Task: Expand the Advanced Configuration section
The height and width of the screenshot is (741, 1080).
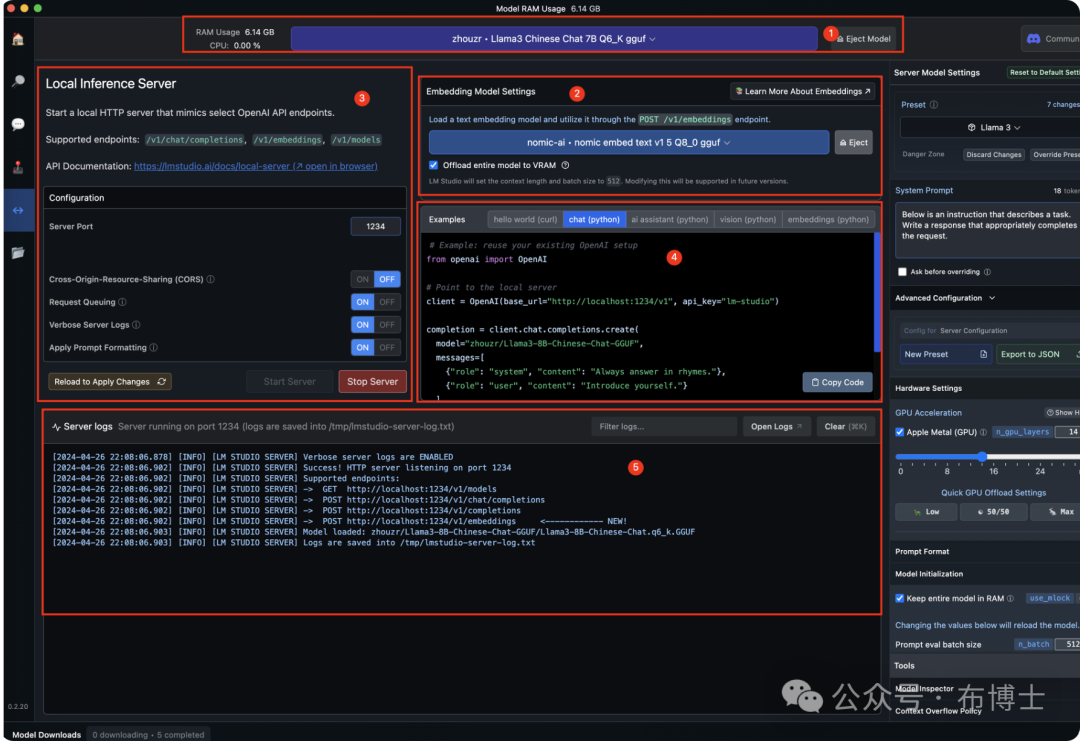Action: point(945,298)
